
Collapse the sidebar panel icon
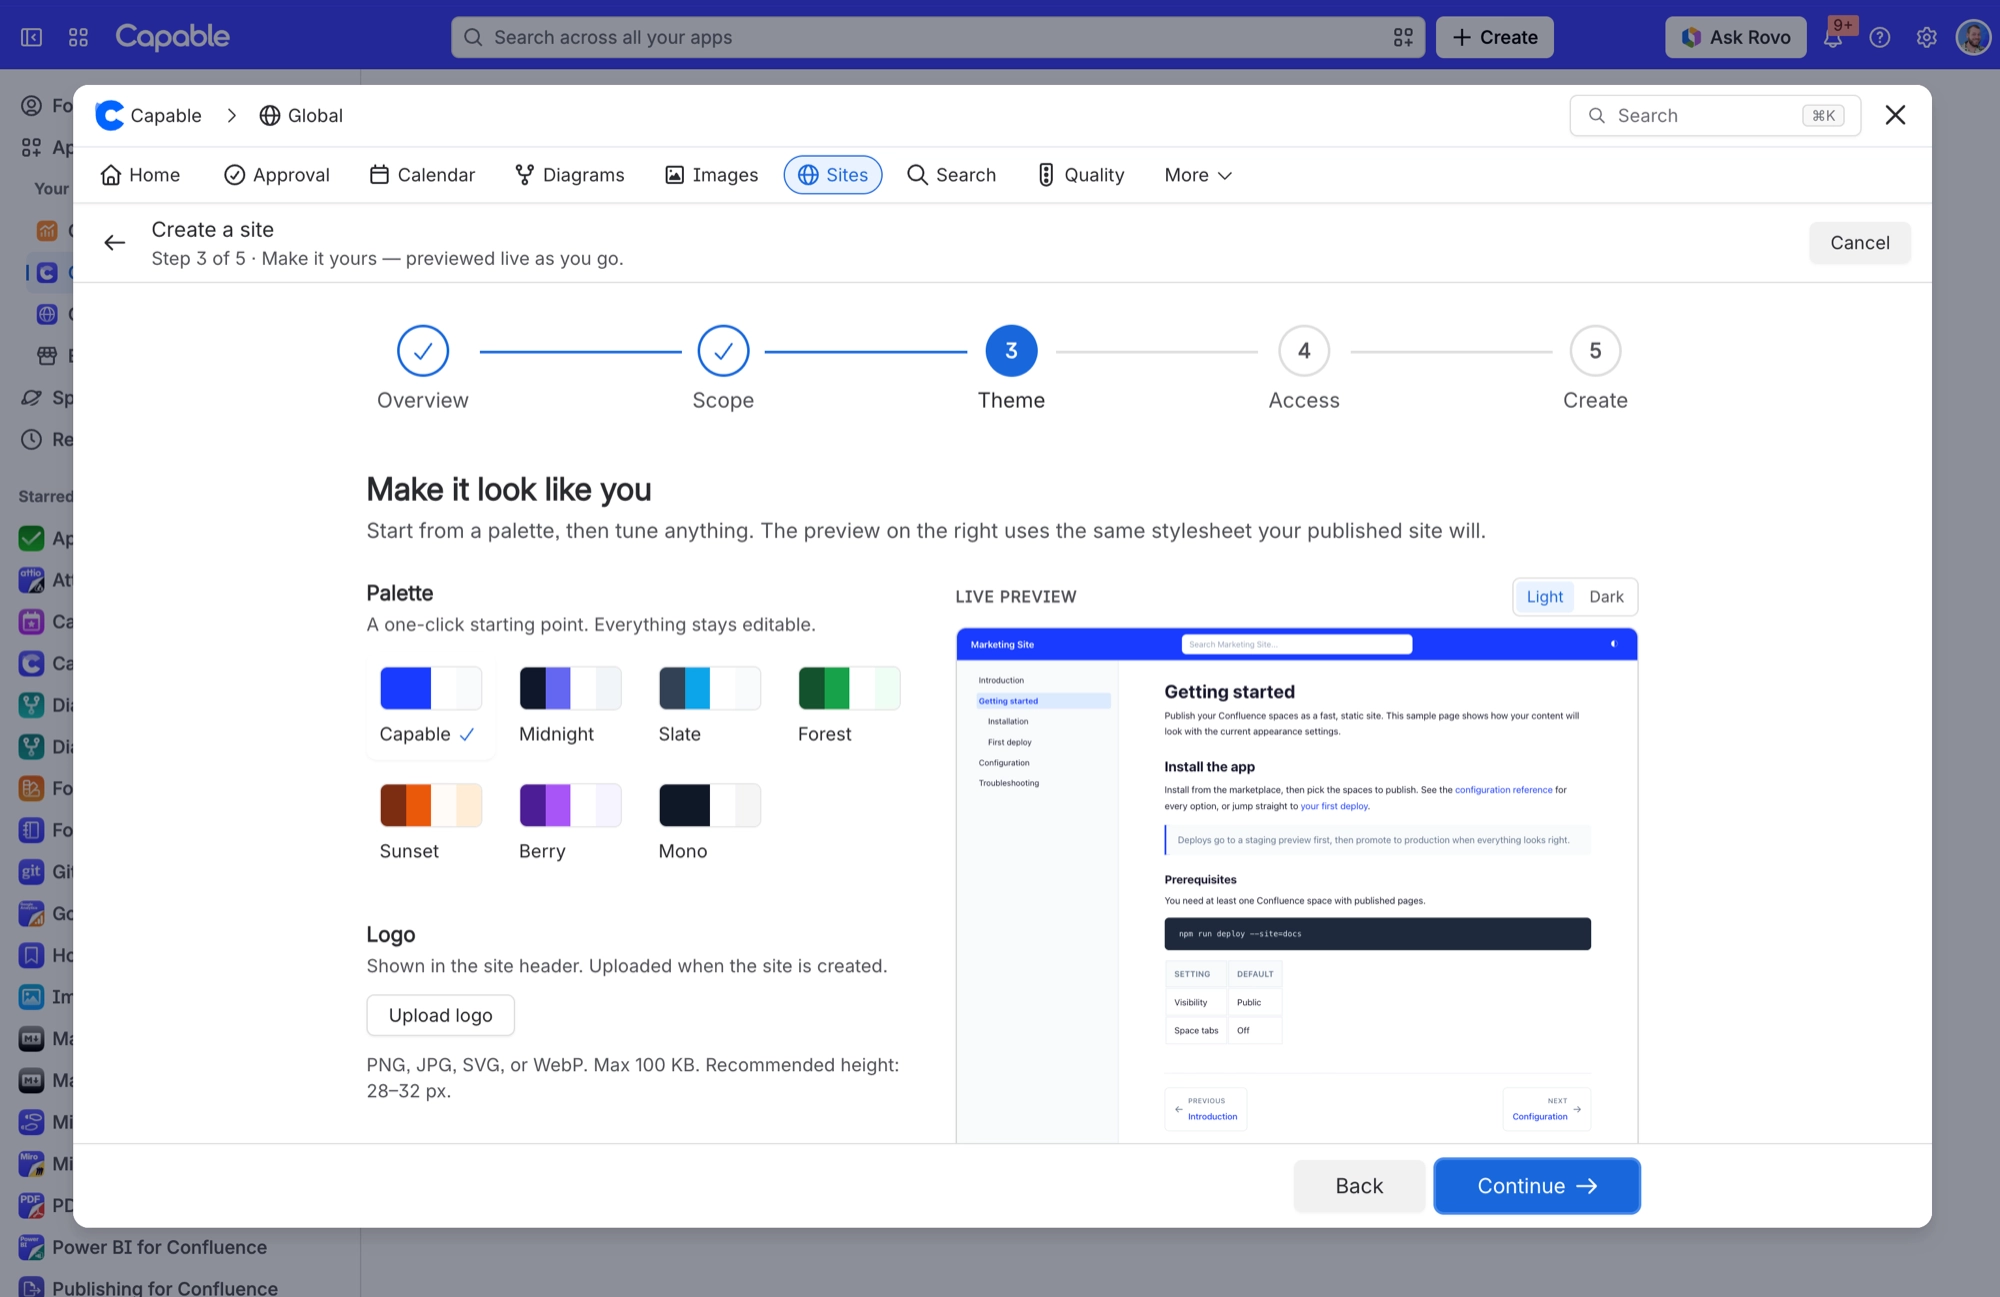[31, 37]
